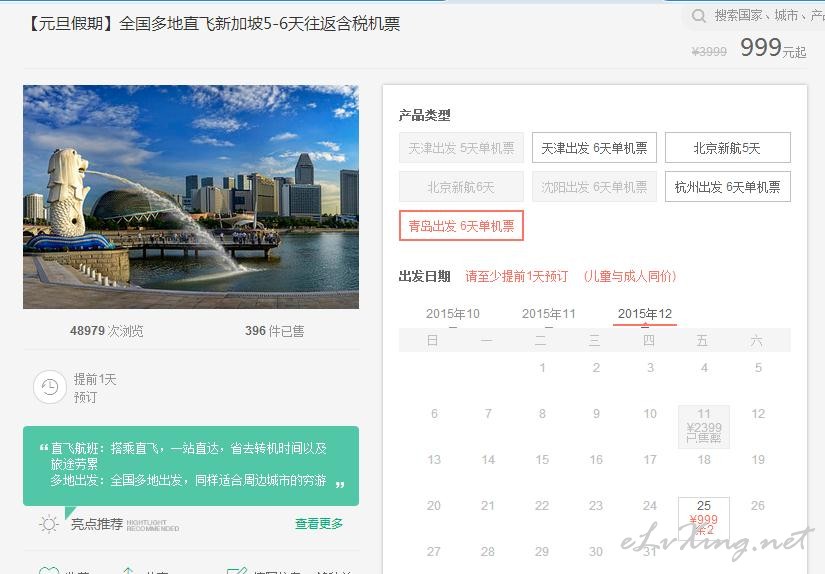Select disabled 北京新航6天 option
This screenshot has height=574, width=825.
click(x=461, y=187)
